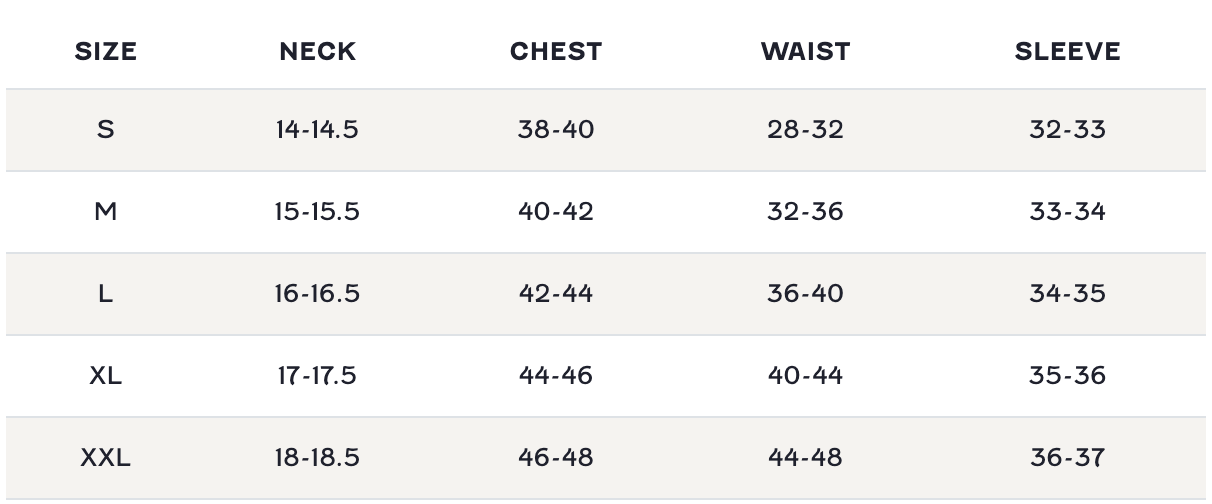
Task: Click the NECK column header
Action: coord(317,52)
